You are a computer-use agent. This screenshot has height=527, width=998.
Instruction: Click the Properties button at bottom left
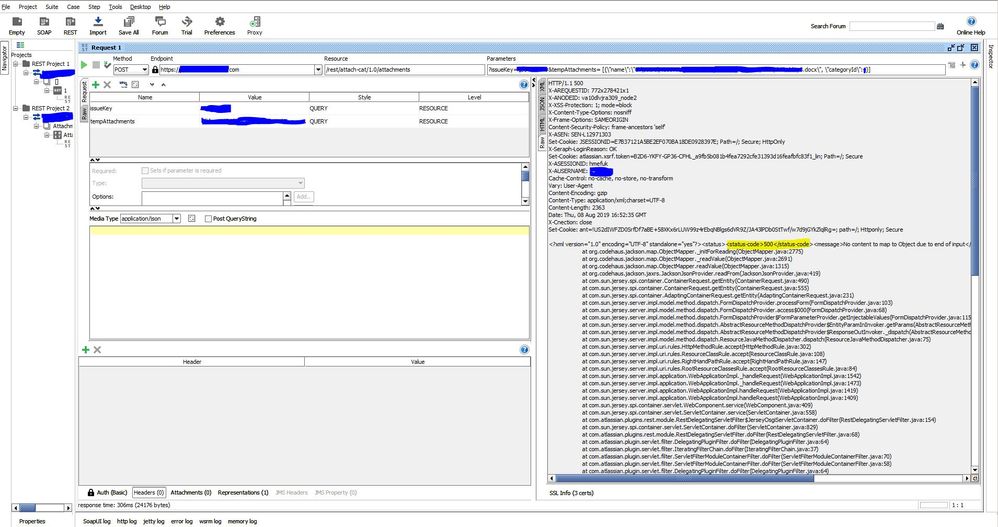tap(32, 521)
